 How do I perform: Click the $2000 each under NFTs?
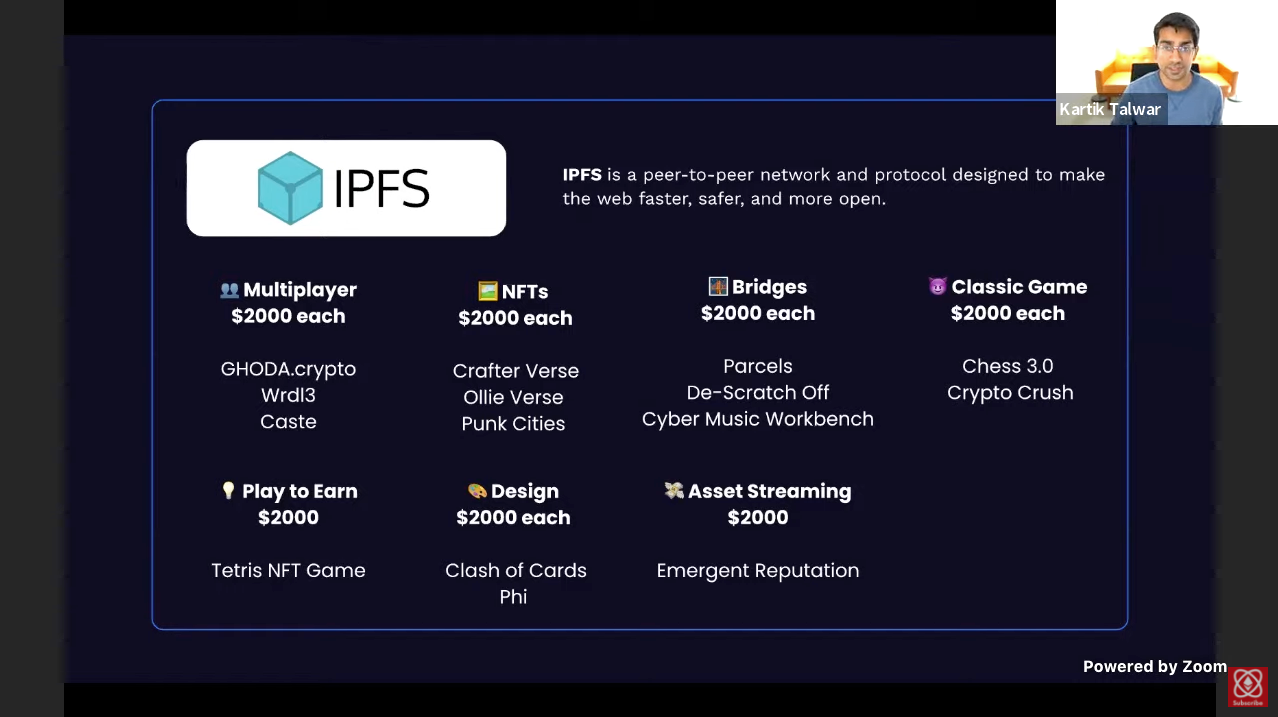[515, 318]
